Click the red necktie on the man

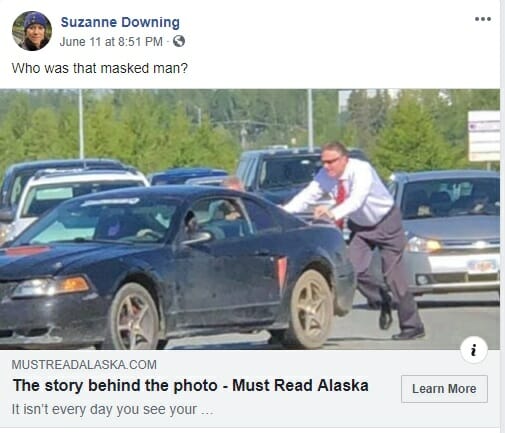[x=341, y=198]
